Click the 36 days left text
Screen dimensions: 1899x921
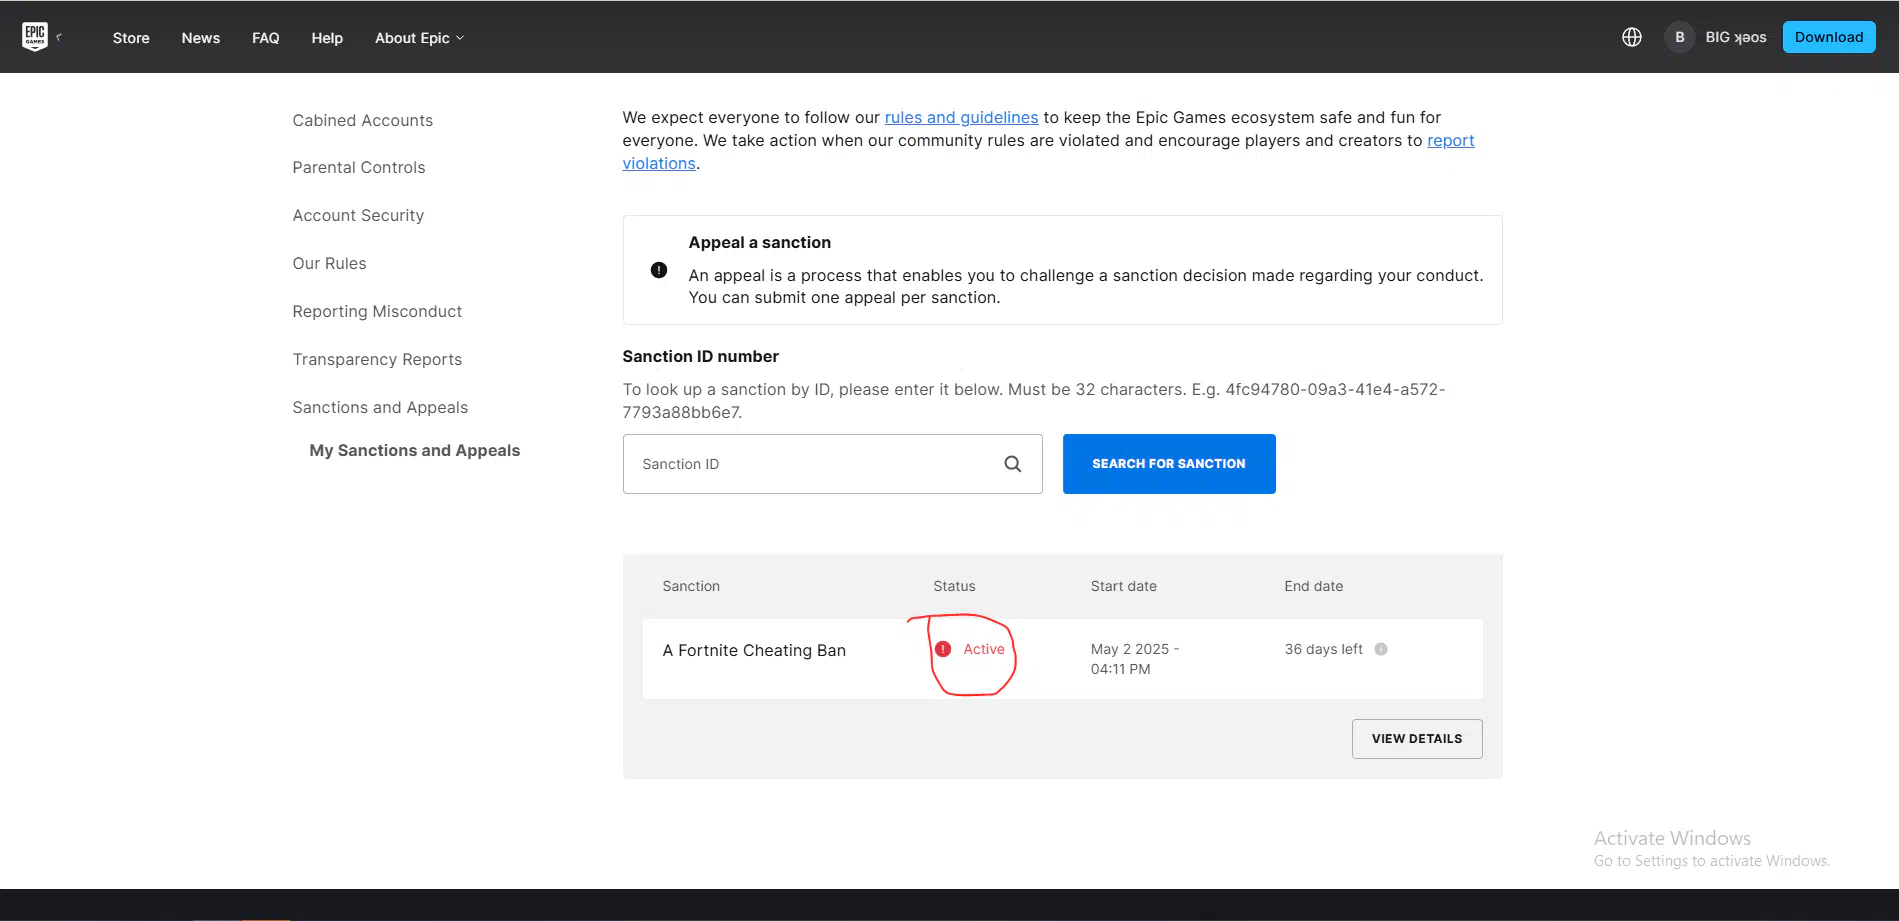pyautogui.click(x=1323, y=649)
